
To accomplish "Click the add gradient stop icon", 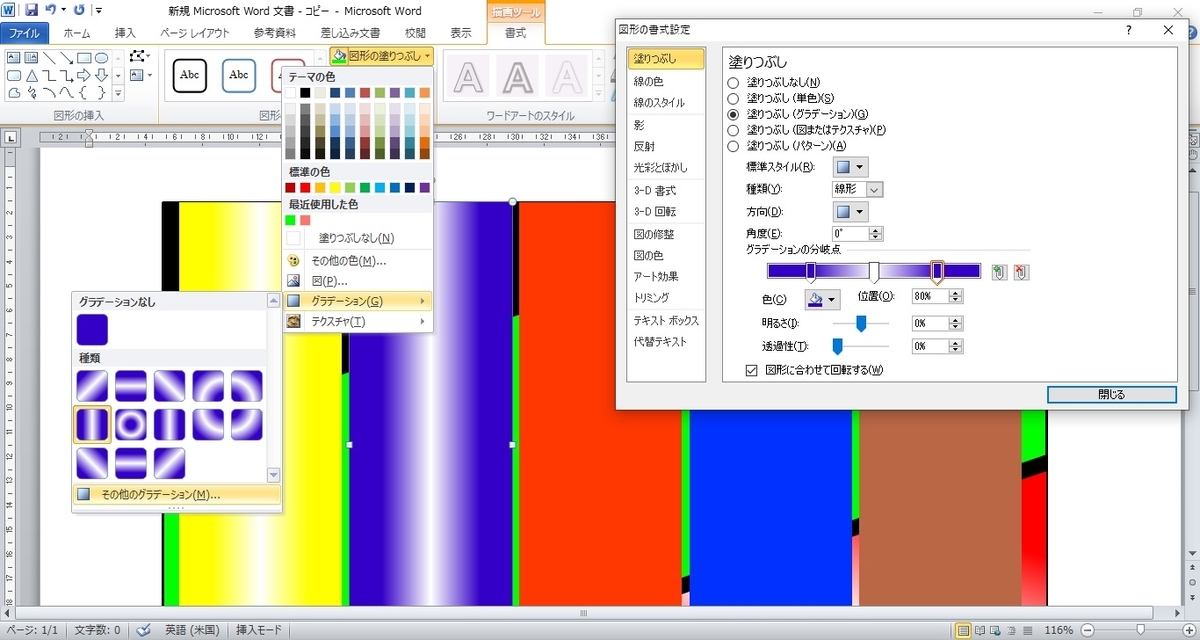I will (999, 271).
